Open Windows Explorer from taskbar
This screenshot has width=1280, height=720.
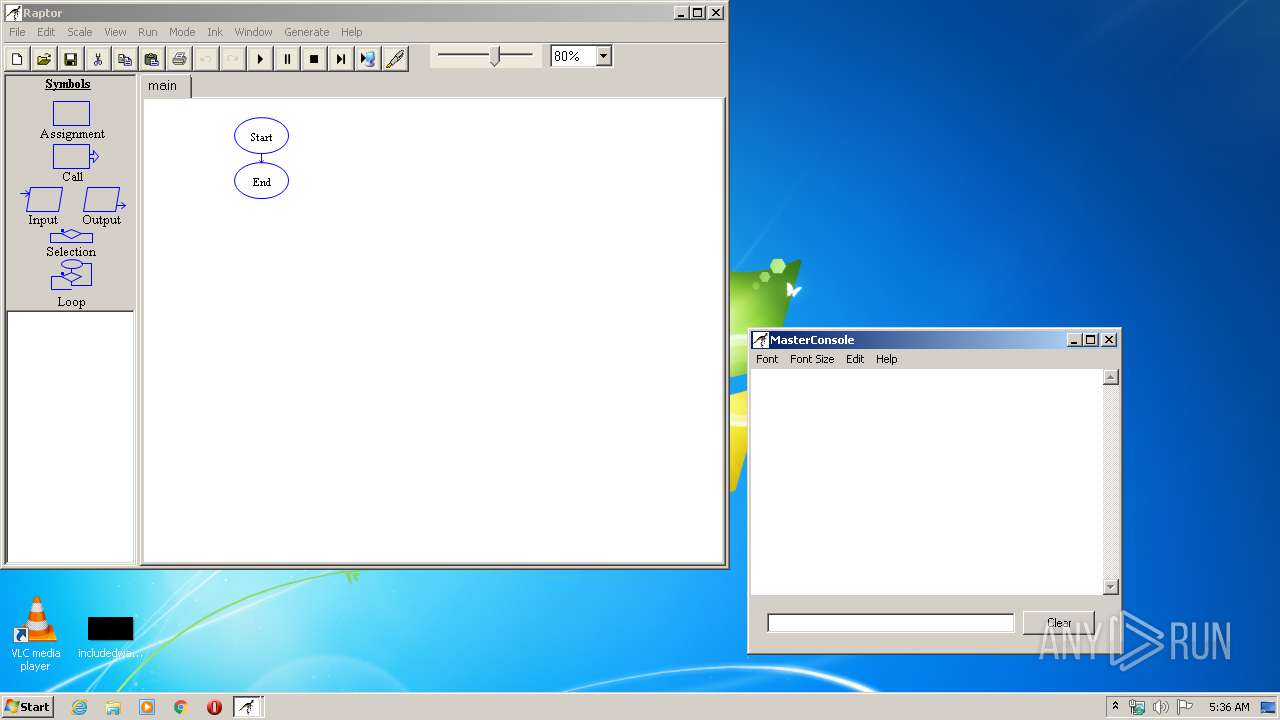pyautogui.click(x=113, y=707)
